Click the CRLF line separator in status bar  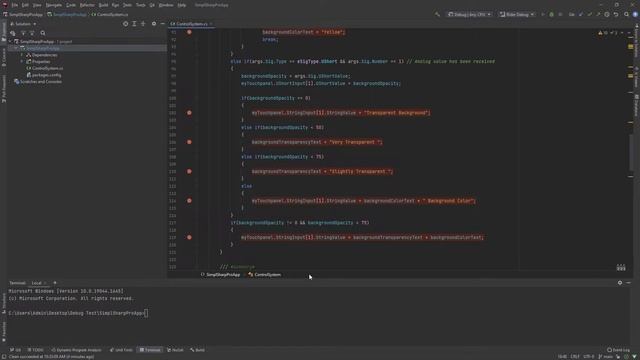coord(575,357)
